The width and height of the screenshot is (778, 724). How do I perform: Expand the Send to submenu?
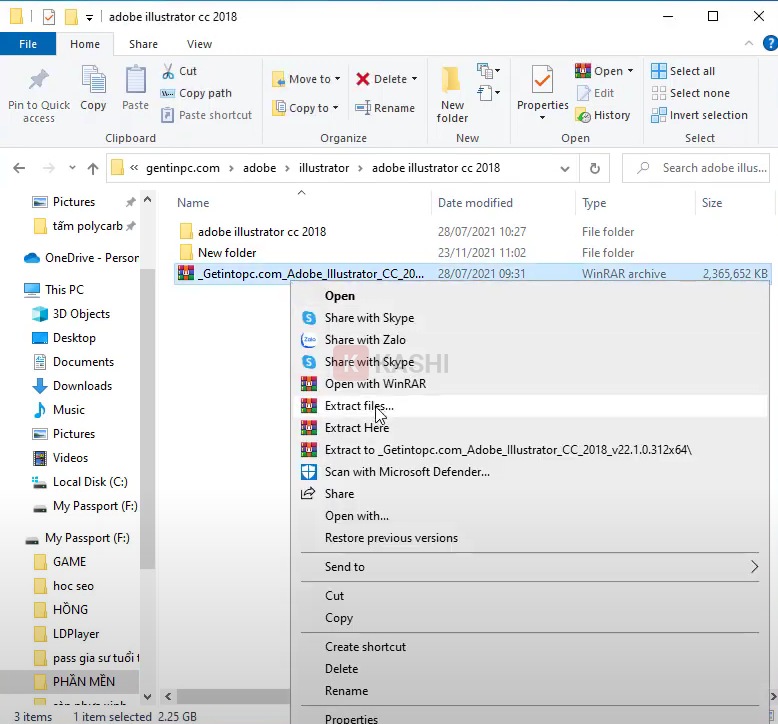tap(530, 567)
